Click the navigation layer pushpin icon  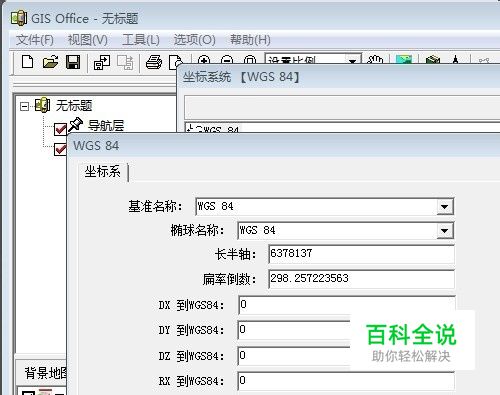[x=76, y=125]
